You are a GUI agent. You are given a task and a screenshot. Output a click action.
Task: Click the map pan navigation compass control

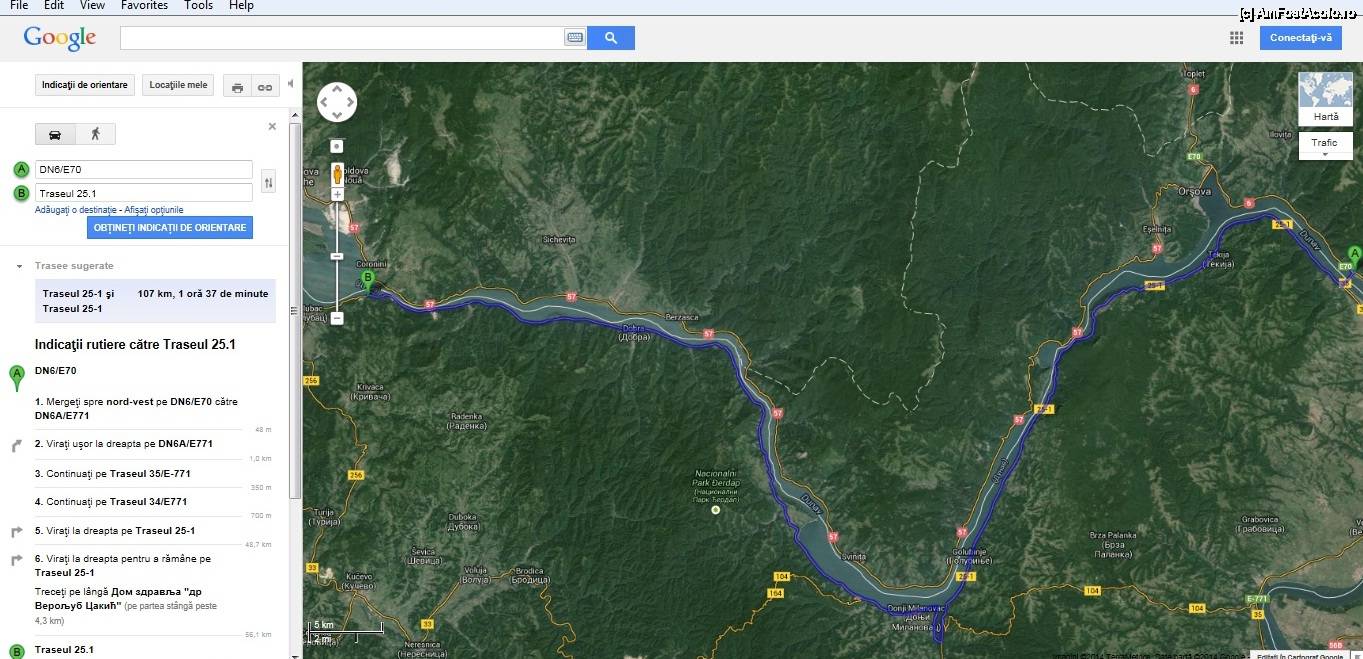(x=337, y=102)
